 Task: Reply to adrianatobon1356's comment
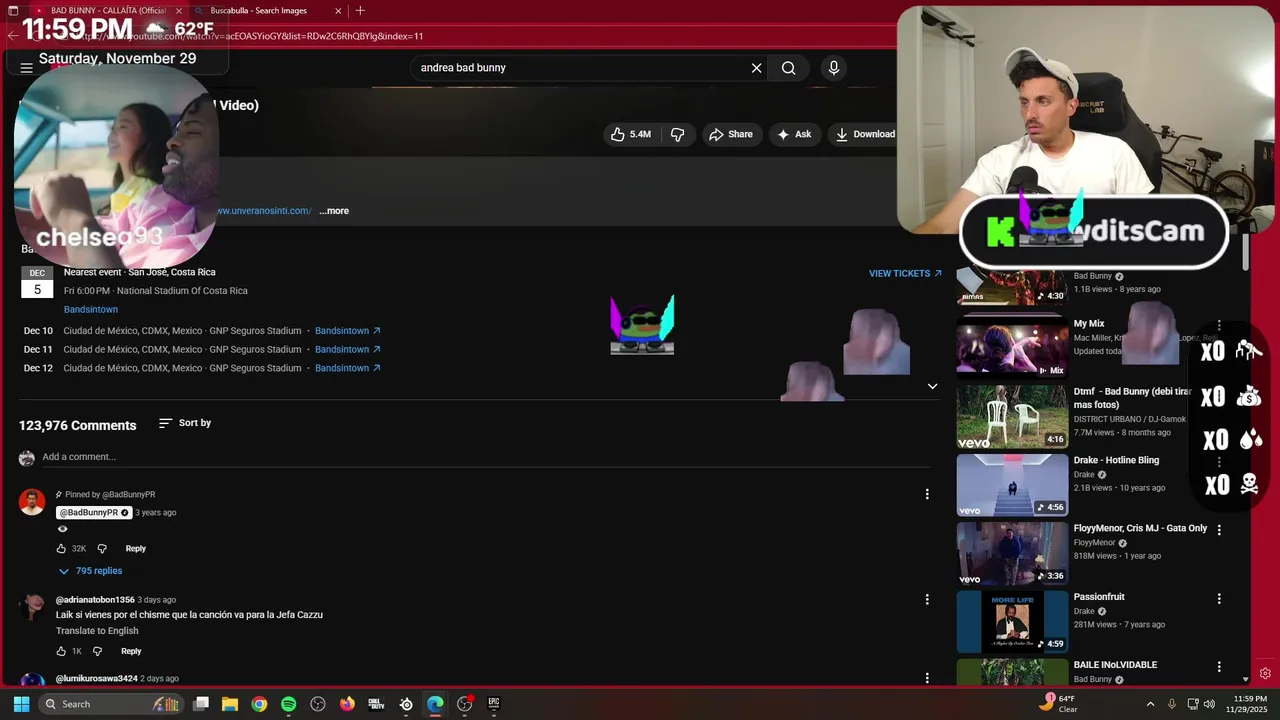(x=131, y=651)
